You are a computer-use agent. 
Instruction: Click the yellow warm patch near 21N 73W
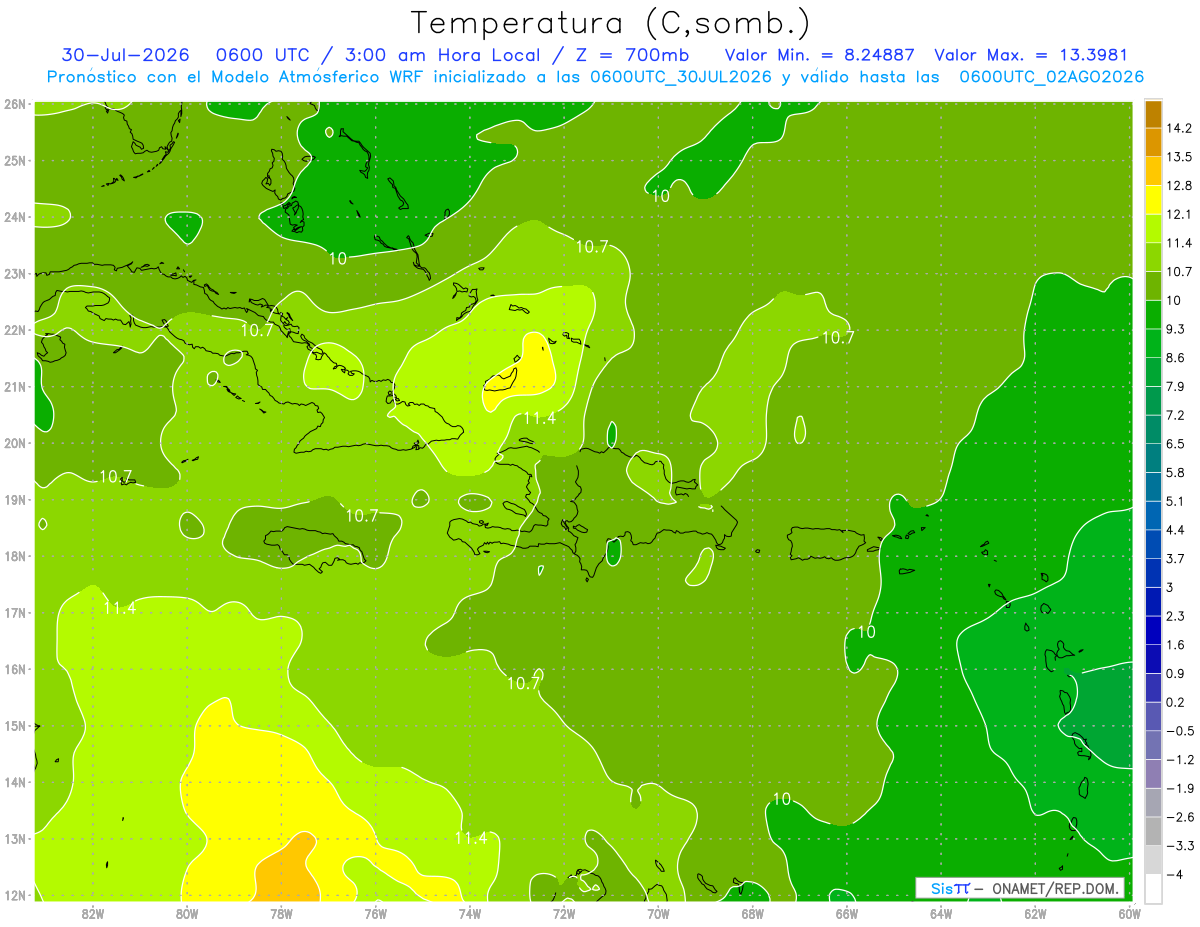click(x=522, y=372)
